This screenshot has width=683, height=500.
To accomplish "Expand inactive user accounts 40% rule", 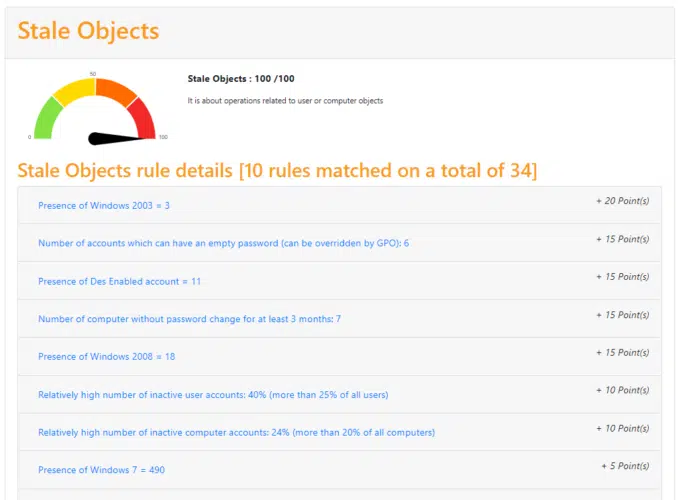I will pos(213,395).
